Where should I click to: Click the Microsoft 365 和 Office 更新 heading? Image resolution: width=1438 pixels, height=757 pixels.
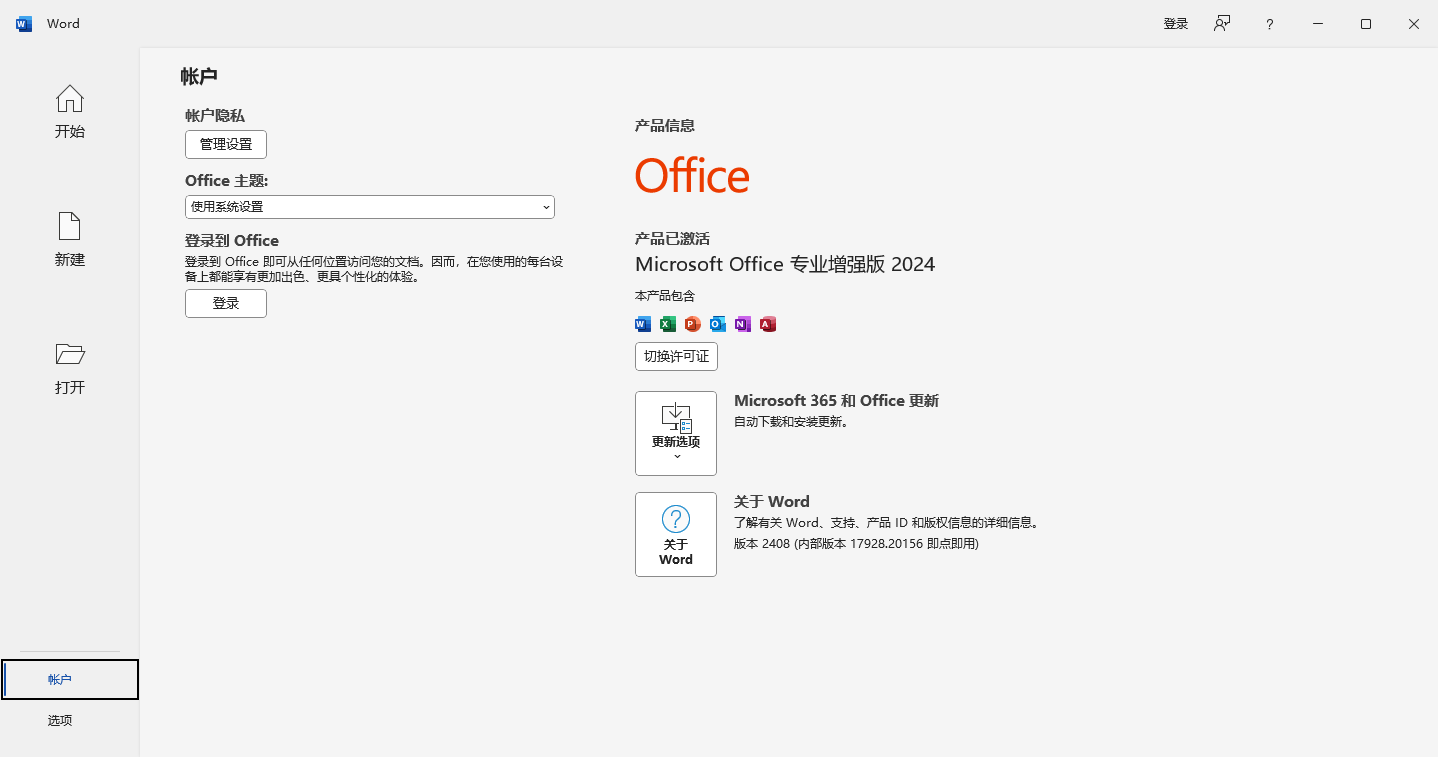click(836, 401)
